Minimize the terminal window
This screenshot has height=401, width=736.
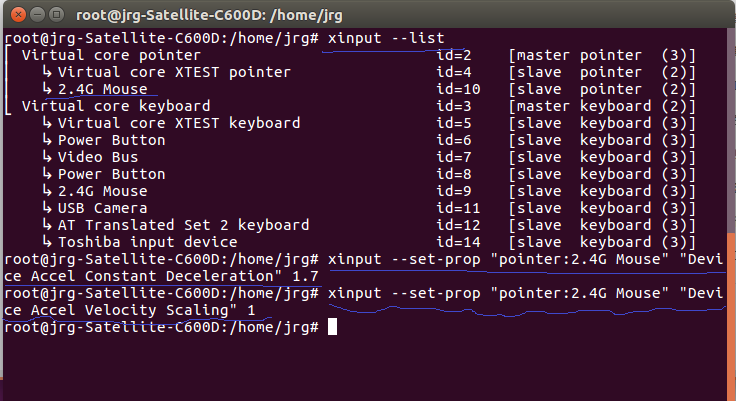[x=37, y=15]
